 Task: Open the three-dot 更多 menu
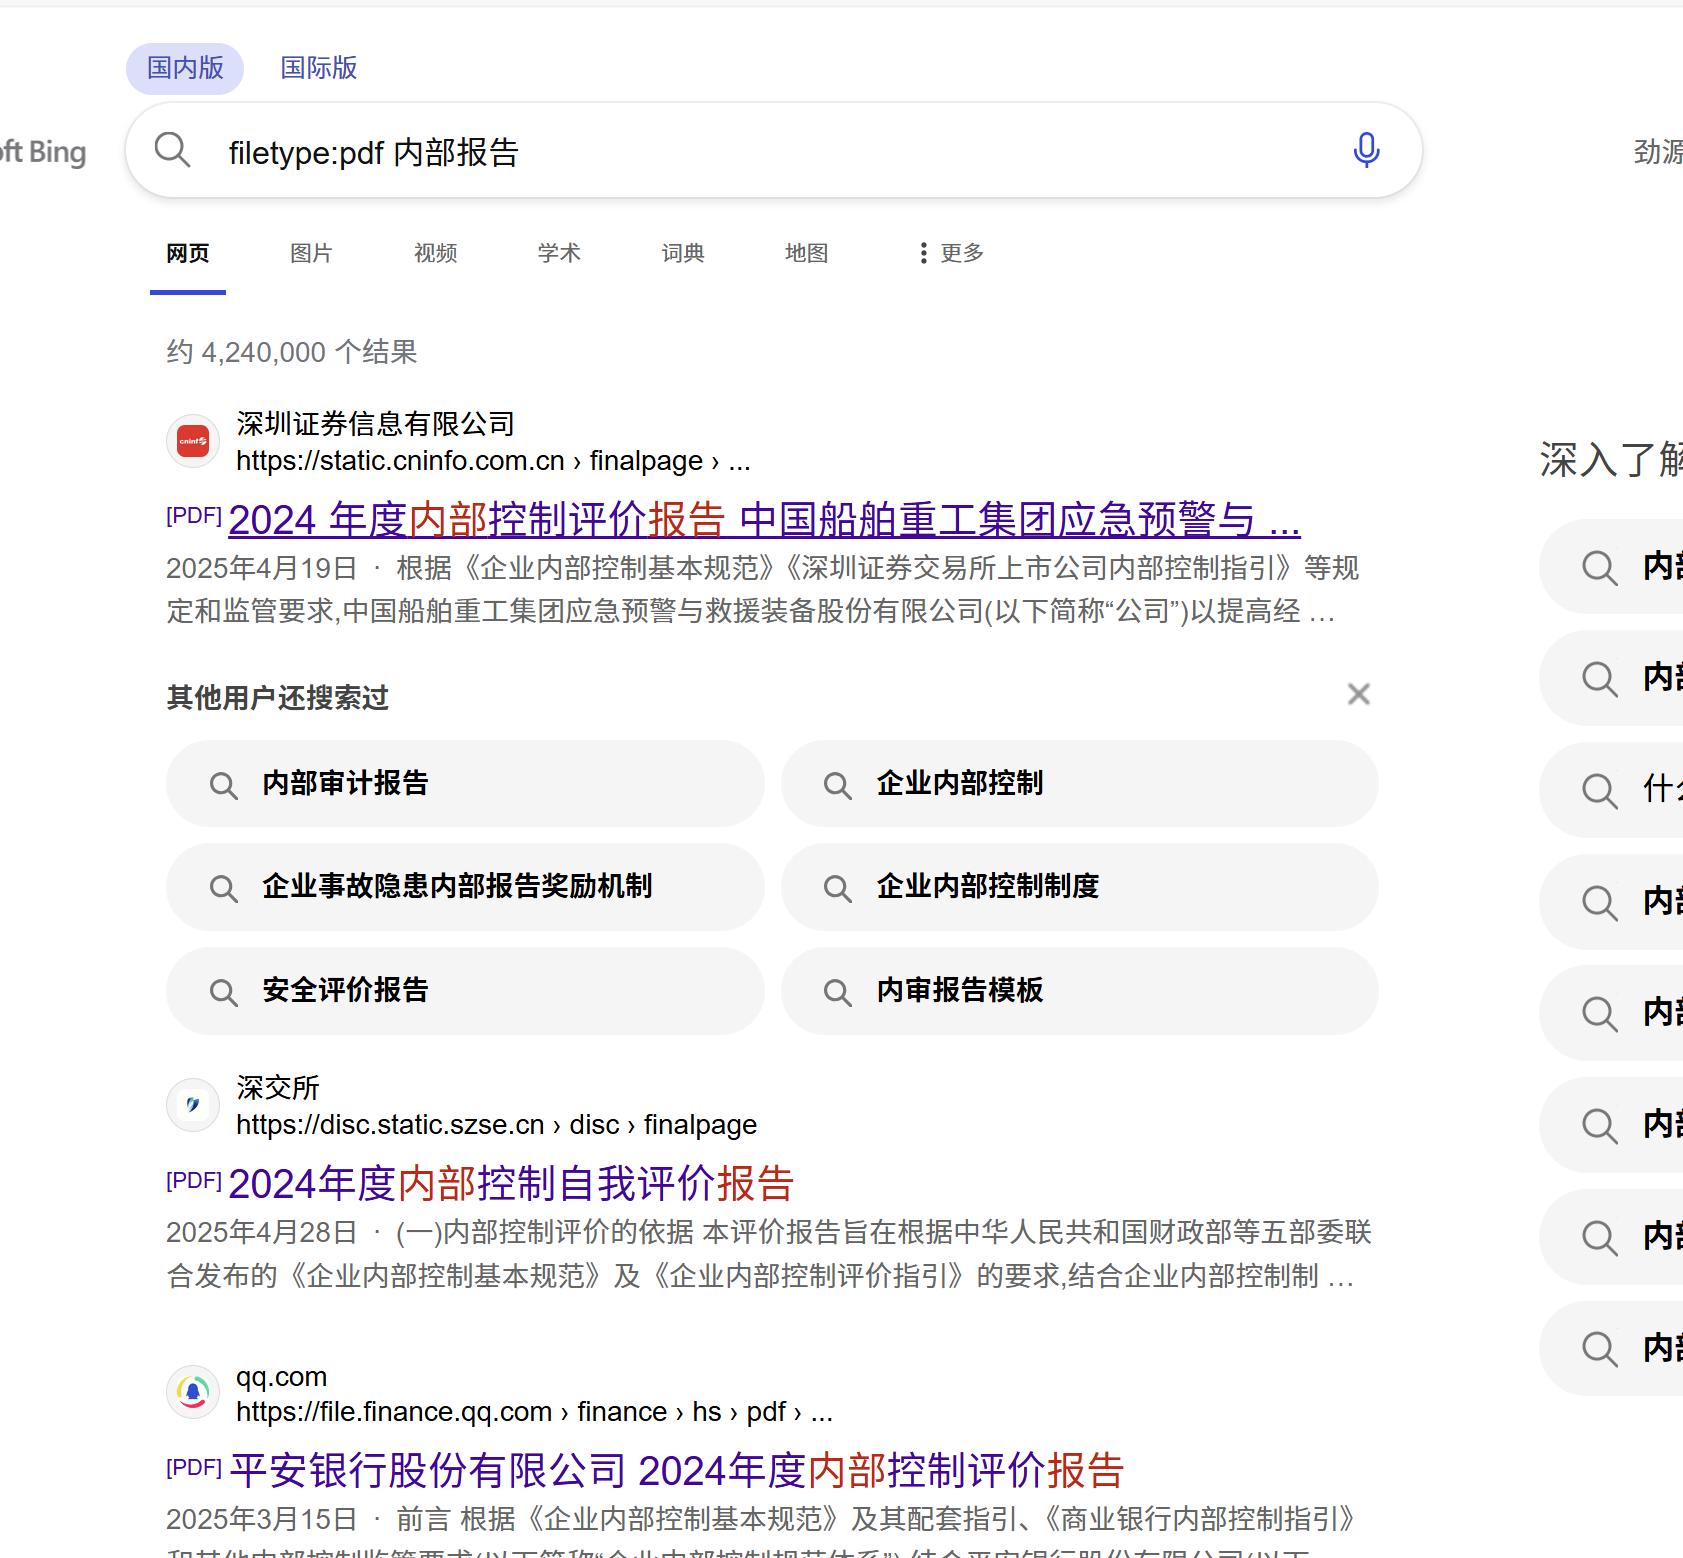tap(951, 253)
